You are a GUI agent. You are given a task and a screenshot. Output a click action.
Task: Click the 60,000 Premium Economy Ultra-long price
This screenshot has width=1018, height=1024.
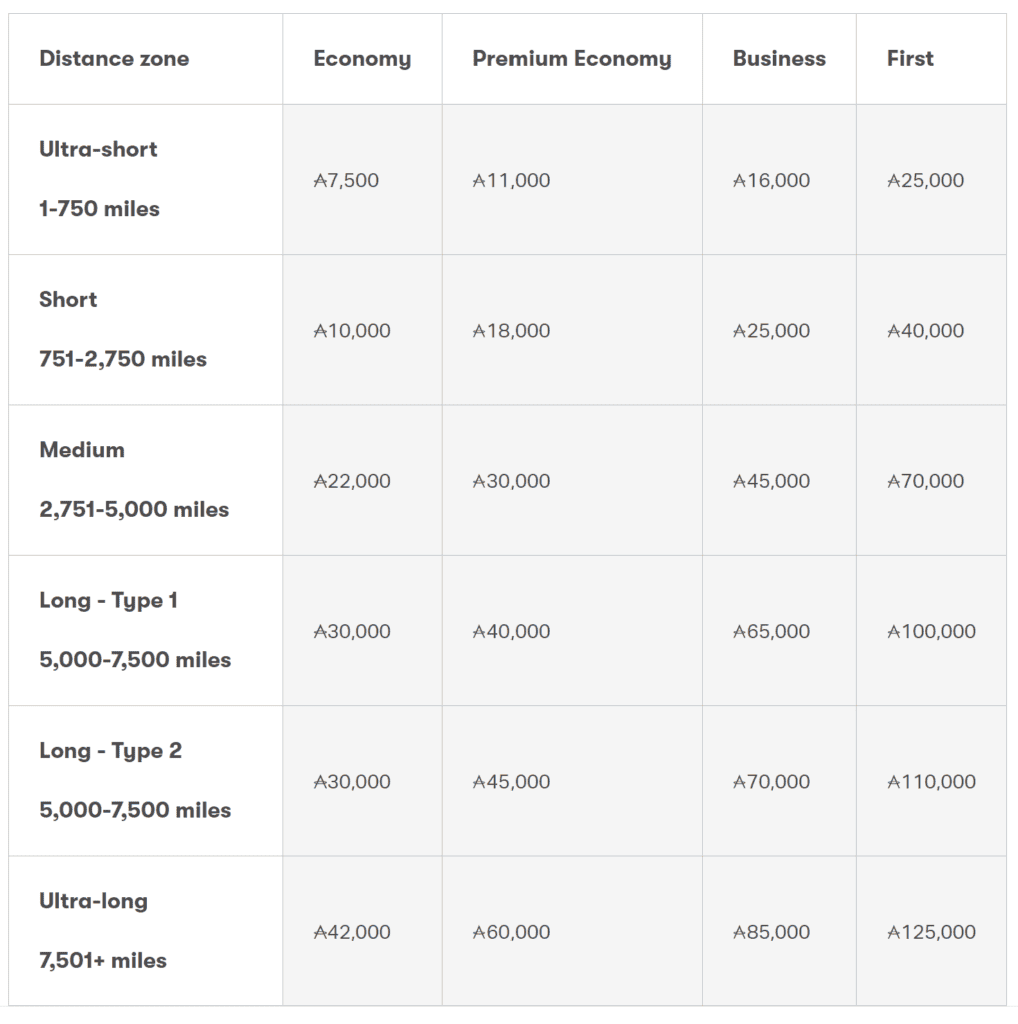coord(511,932)
